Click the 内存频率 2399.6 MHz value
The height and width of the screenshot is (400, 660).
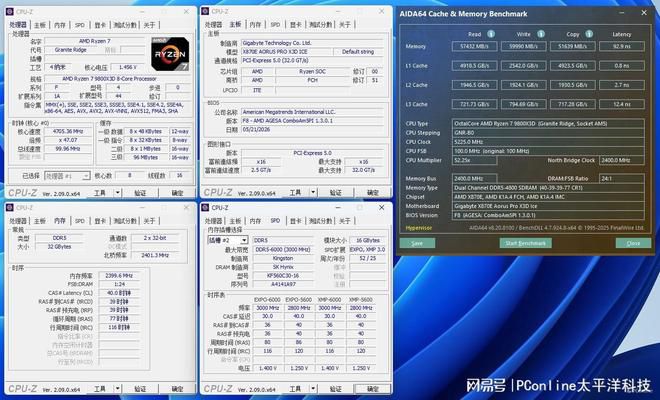119,276
